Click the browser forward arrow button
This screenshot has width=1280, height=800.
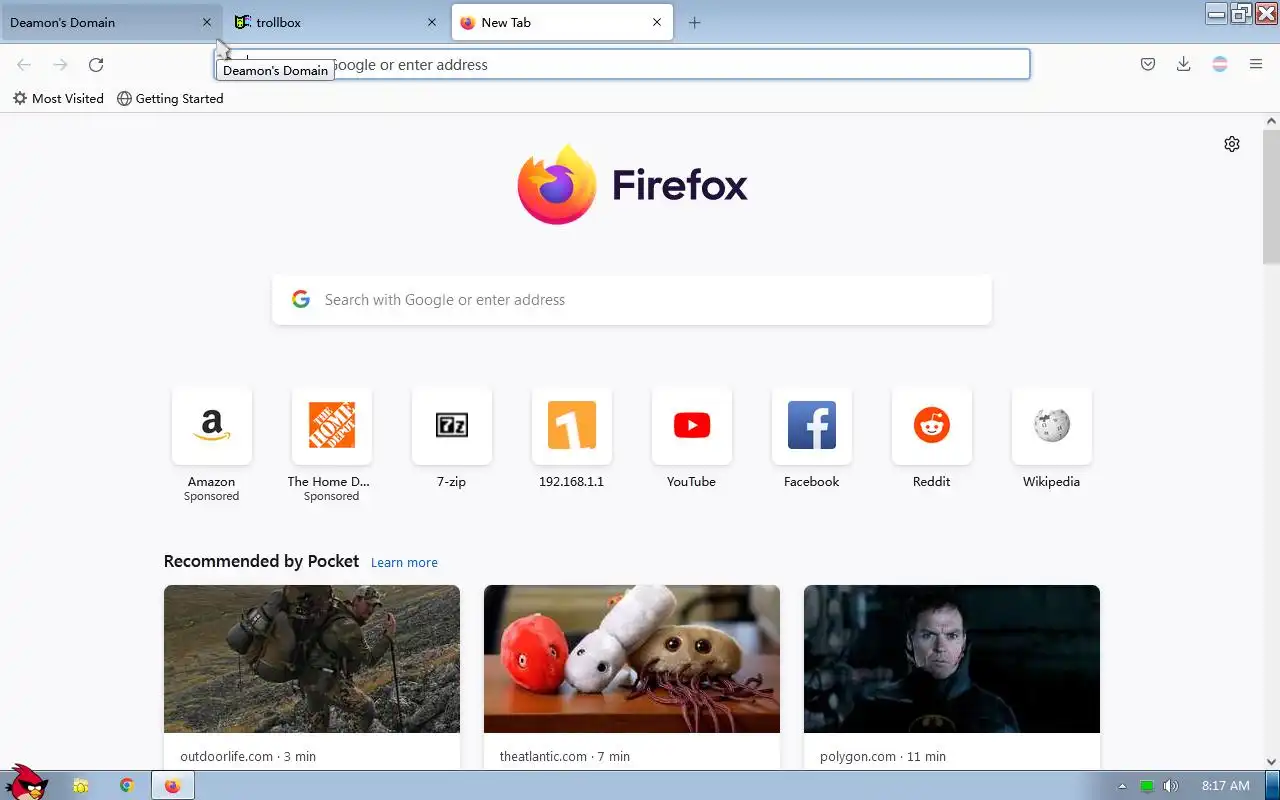tap(60, 65)
